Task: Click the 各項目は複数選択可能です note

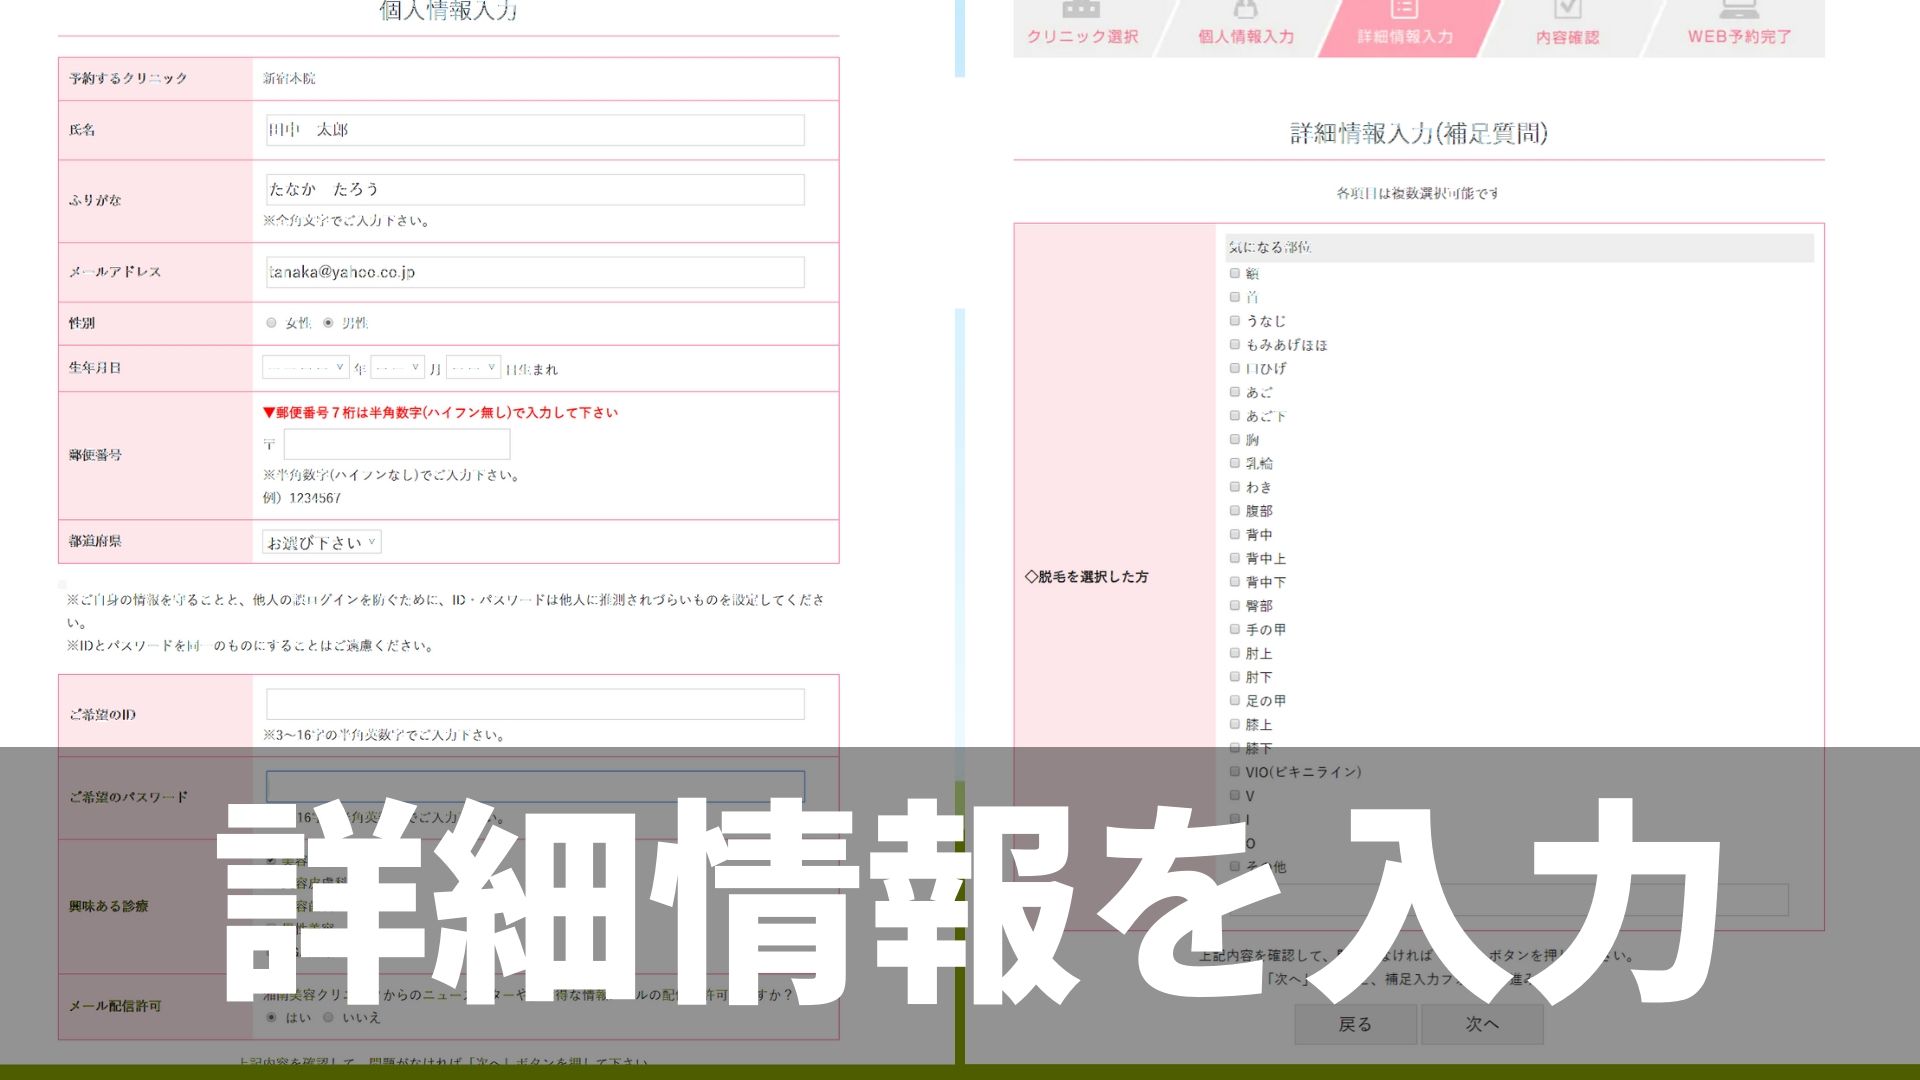Action: (x=1418, y=193)
